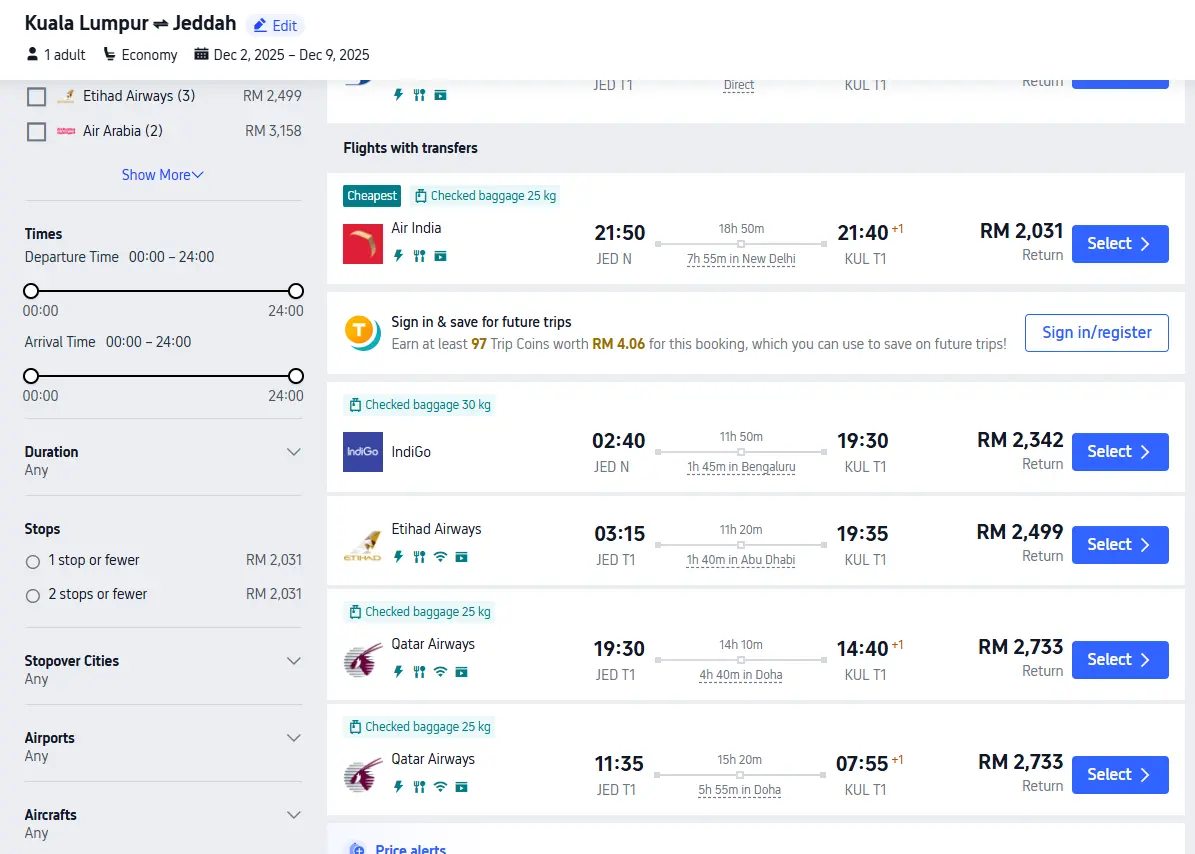
Task: Expand the Airports filter section
Action: (x=294, y=738)
